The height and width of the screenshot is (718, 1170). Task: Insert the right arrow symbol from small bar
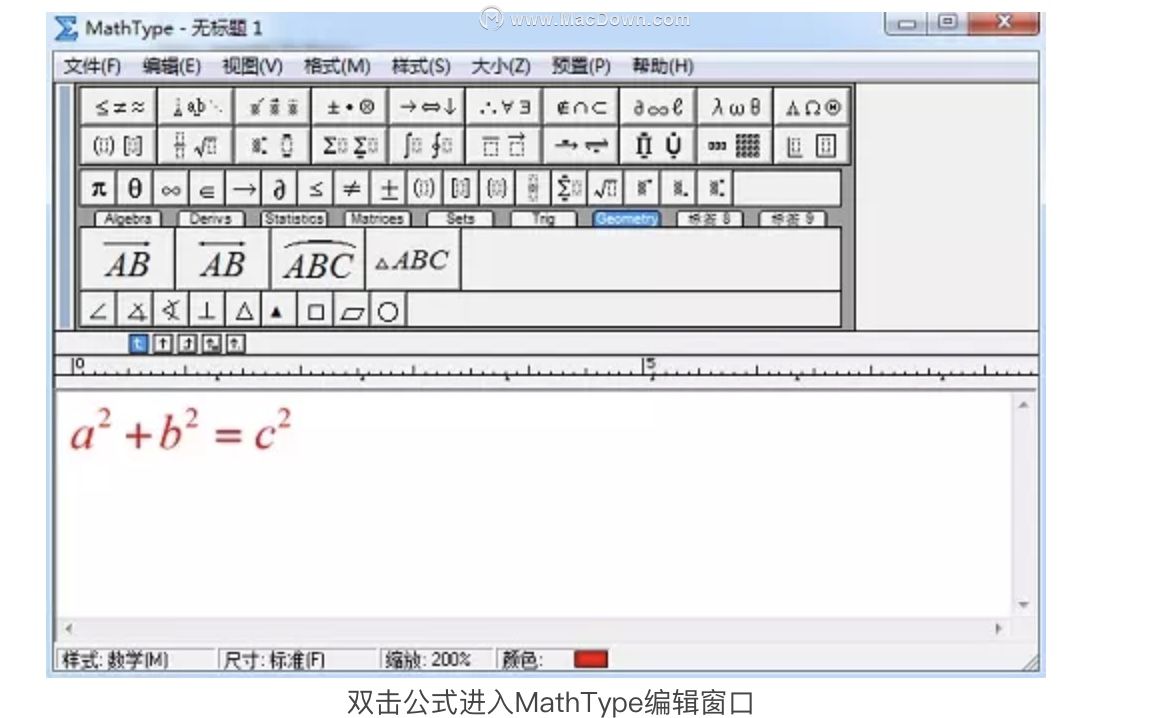pyautogui.click(x=243, y=189)
